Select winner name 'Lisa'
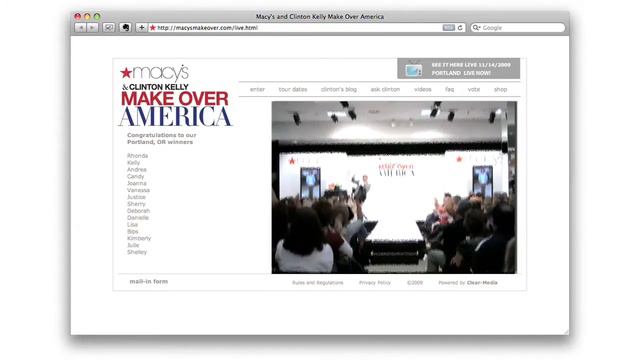640x360 pixels. click(x=132, y=225)
